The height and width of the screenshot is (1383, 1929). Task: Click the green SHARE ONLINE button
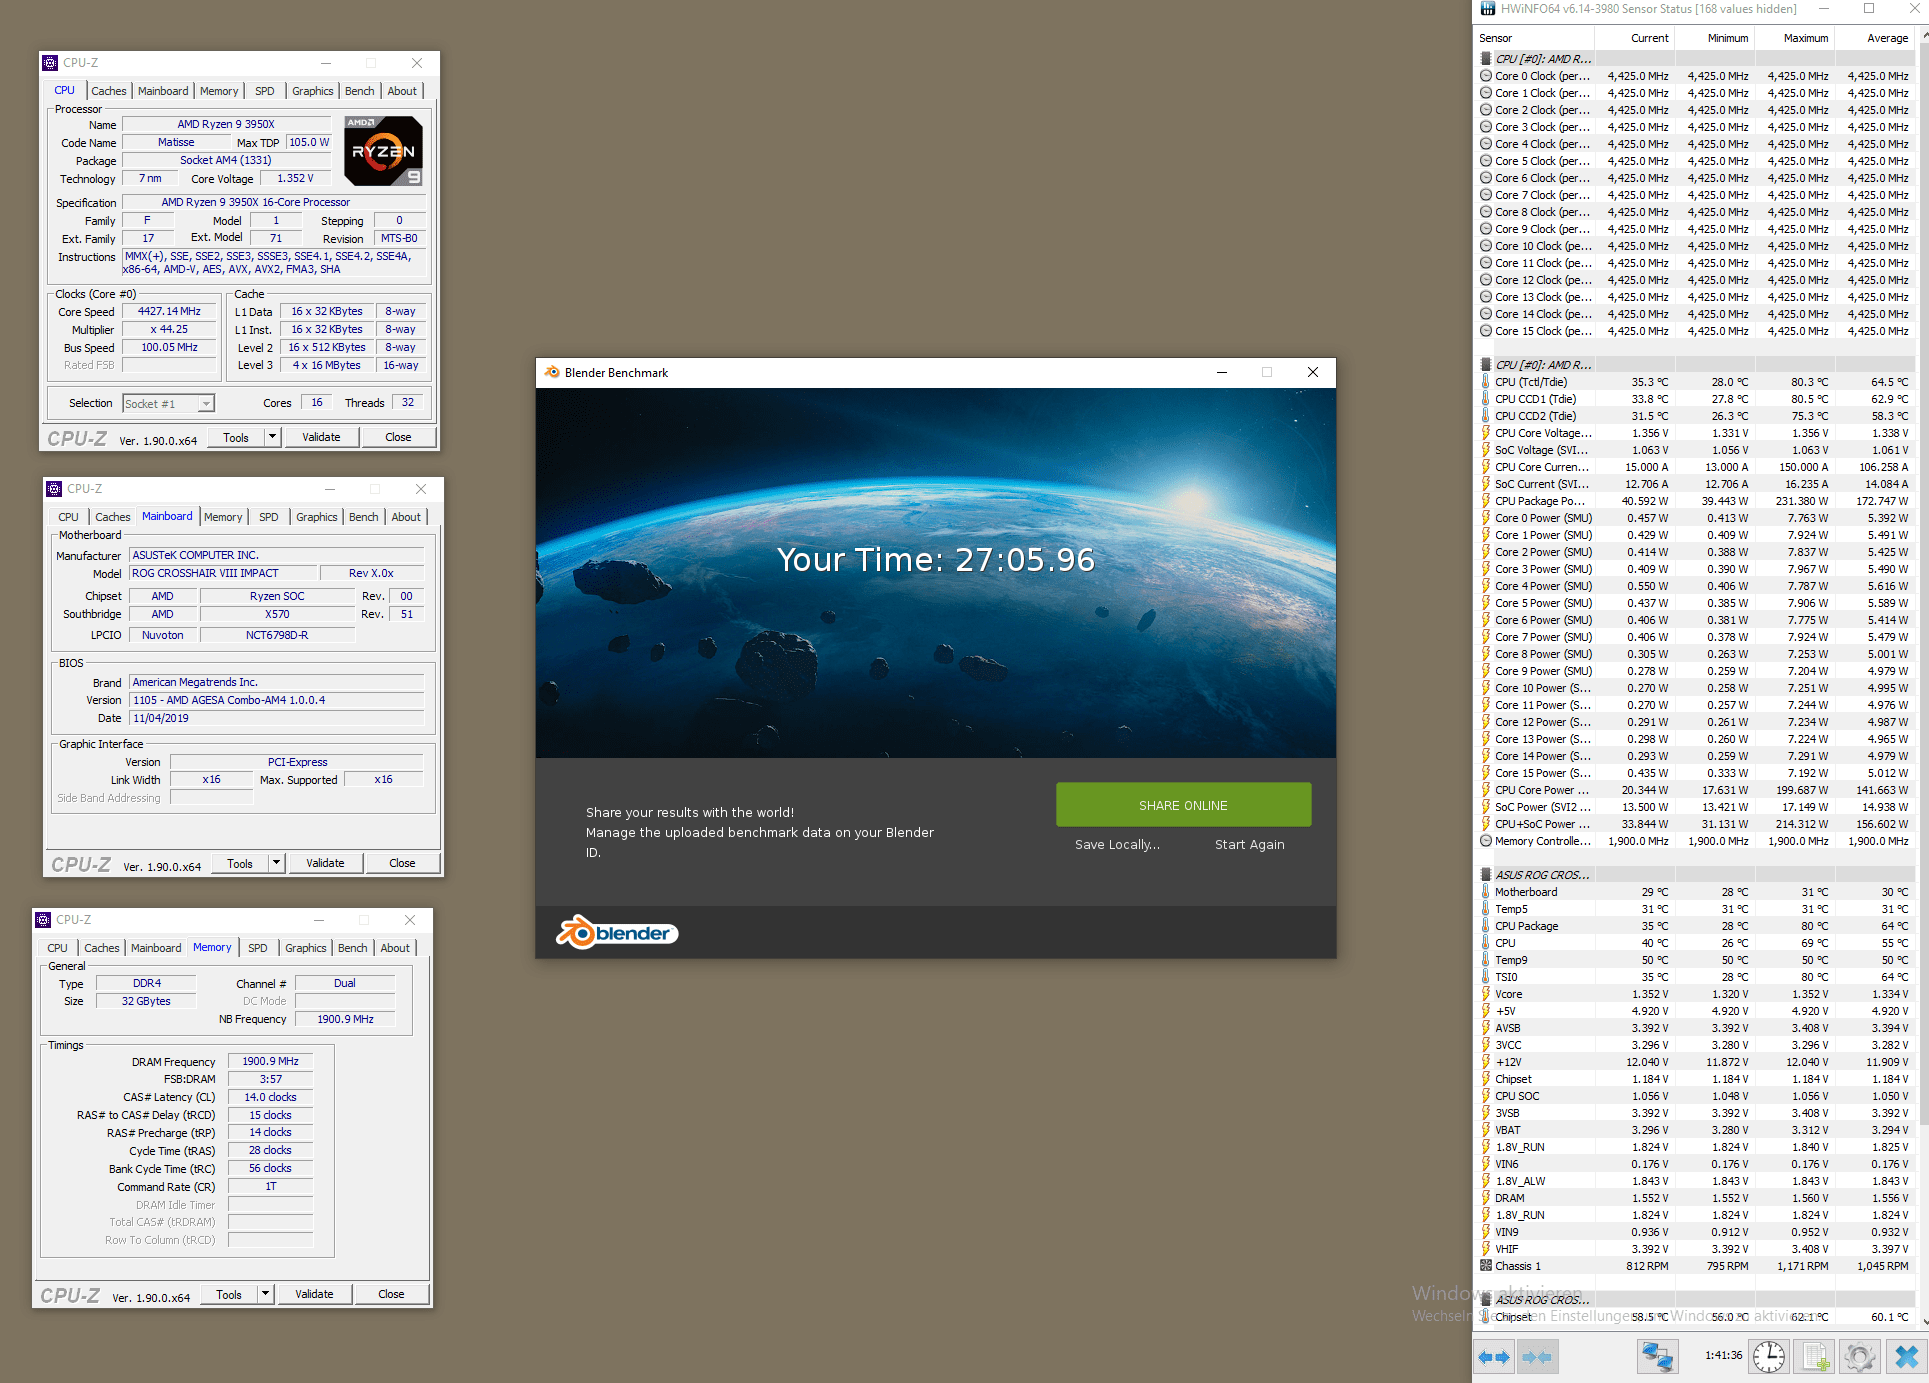click(1183, 805)
